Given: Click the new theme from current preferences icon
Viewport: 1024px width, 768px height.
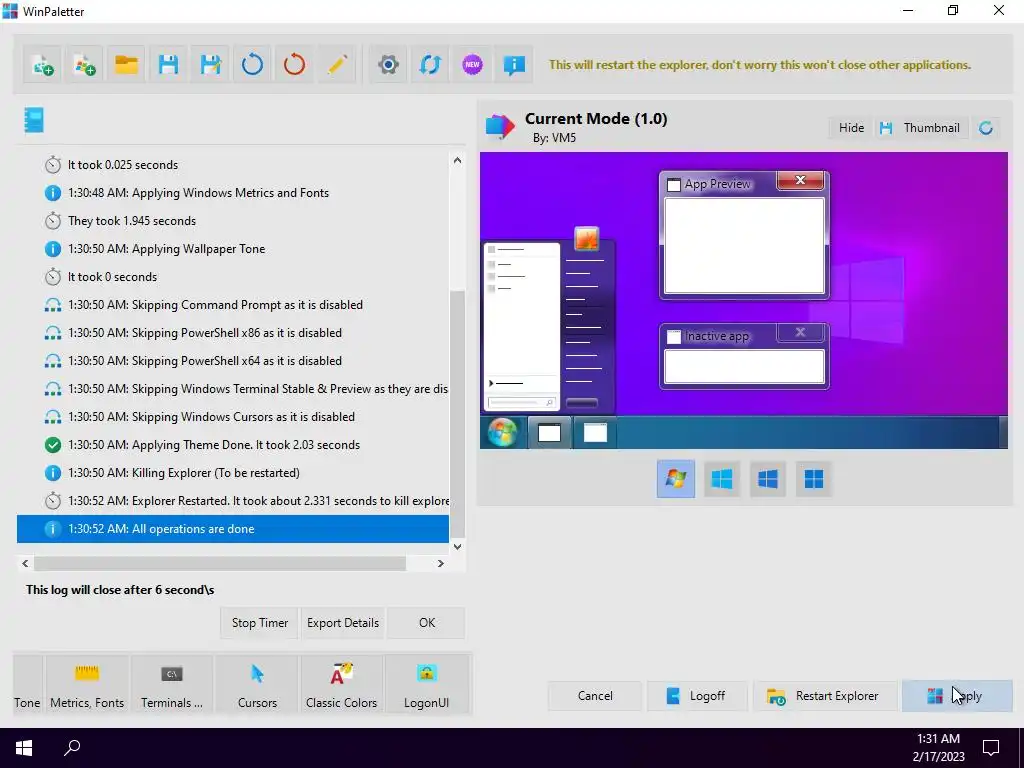Looking at the screenshot, I should tap(43, 65).
